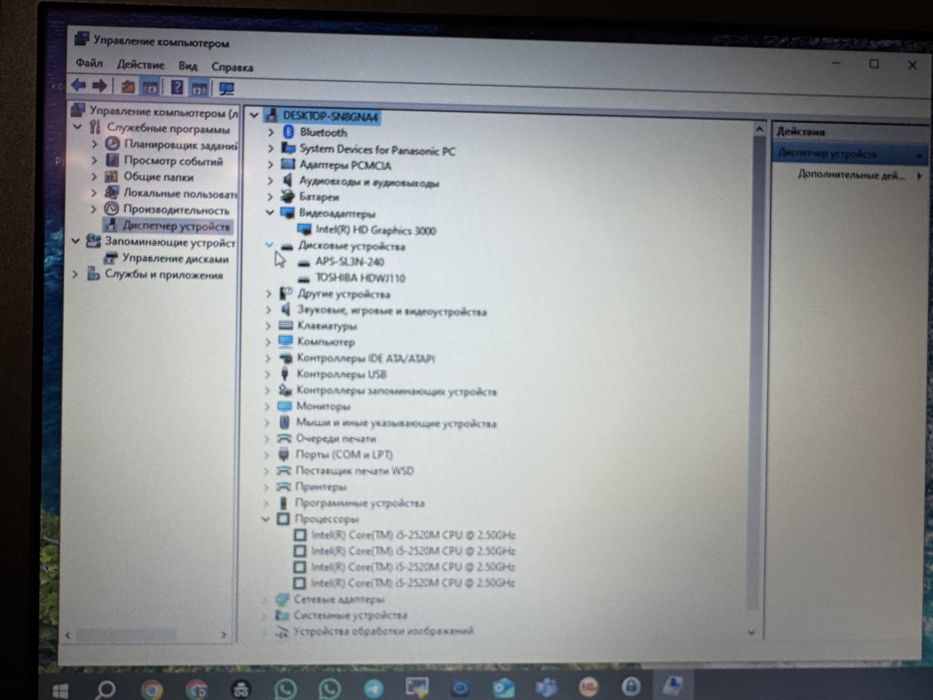Select Просмотр событий in left tree
Image resolution: width=933 pixels, height=700 pixels.
tap(173, 161)
